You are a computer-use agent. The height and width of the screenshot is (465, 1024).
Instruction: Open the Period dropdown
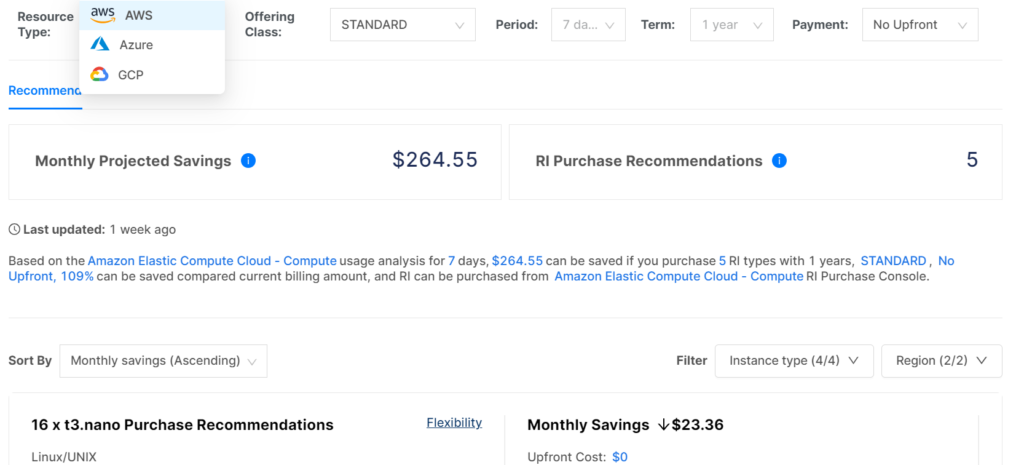click(588, 25)
